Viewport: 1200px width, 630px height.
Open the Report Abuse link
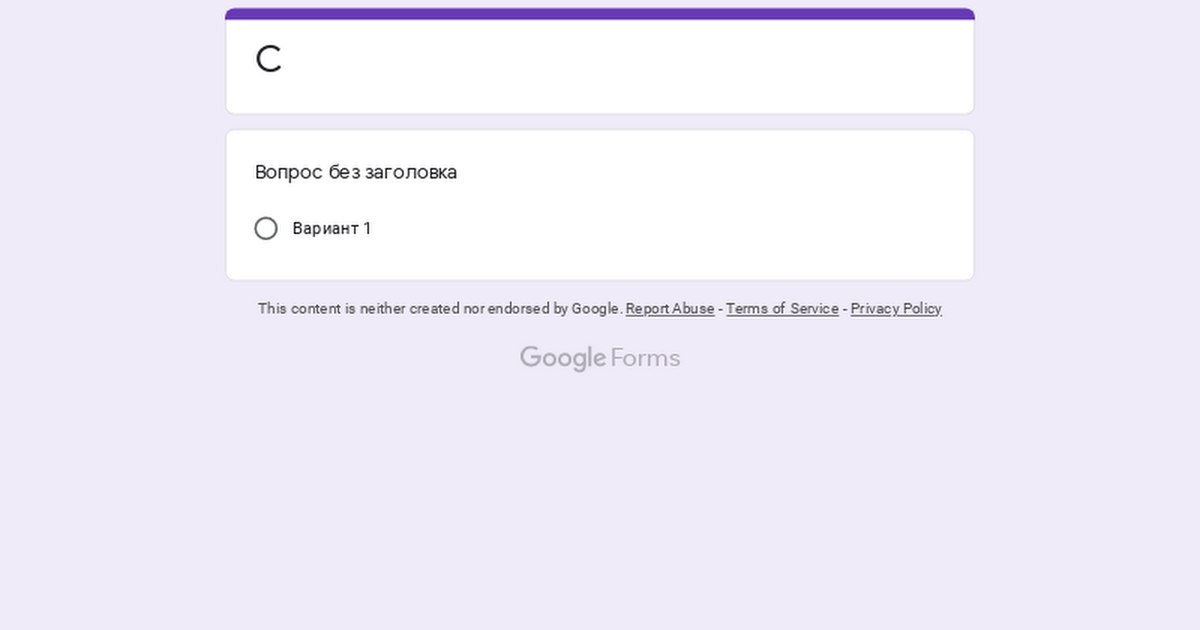[x=670, y=309]
